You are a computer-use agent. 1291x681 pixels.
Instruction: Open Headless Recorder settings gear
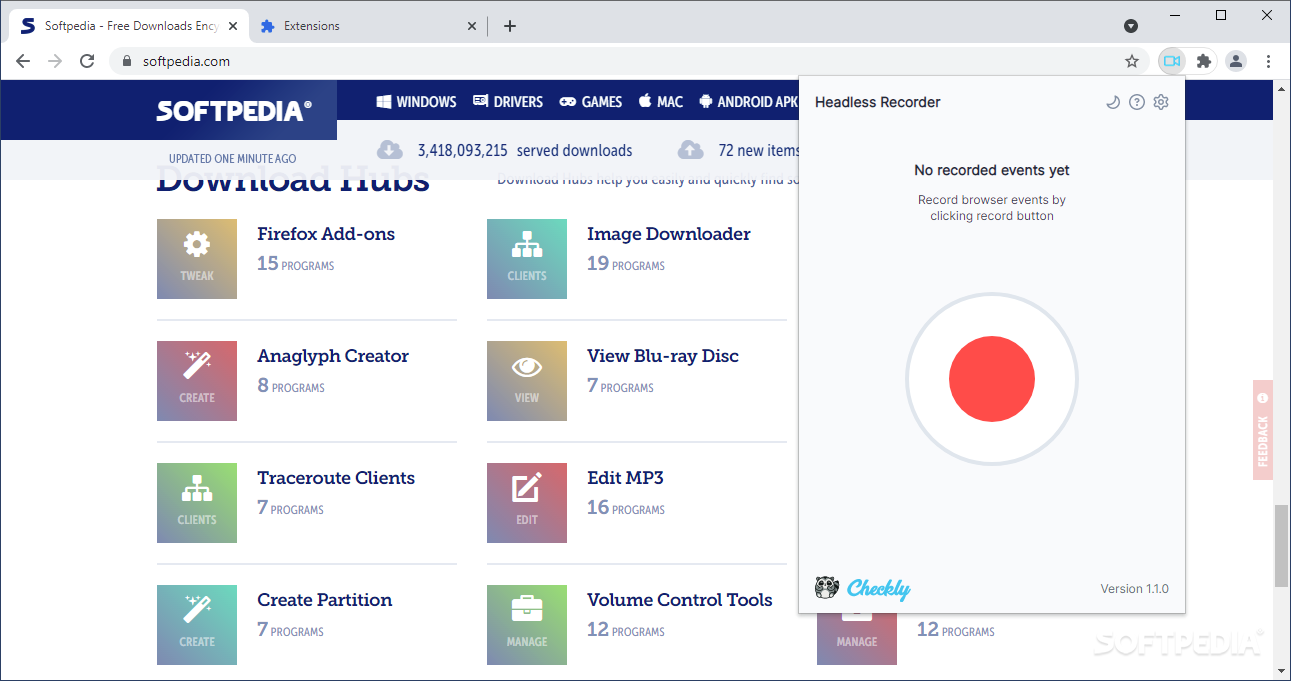[1160, 102]
